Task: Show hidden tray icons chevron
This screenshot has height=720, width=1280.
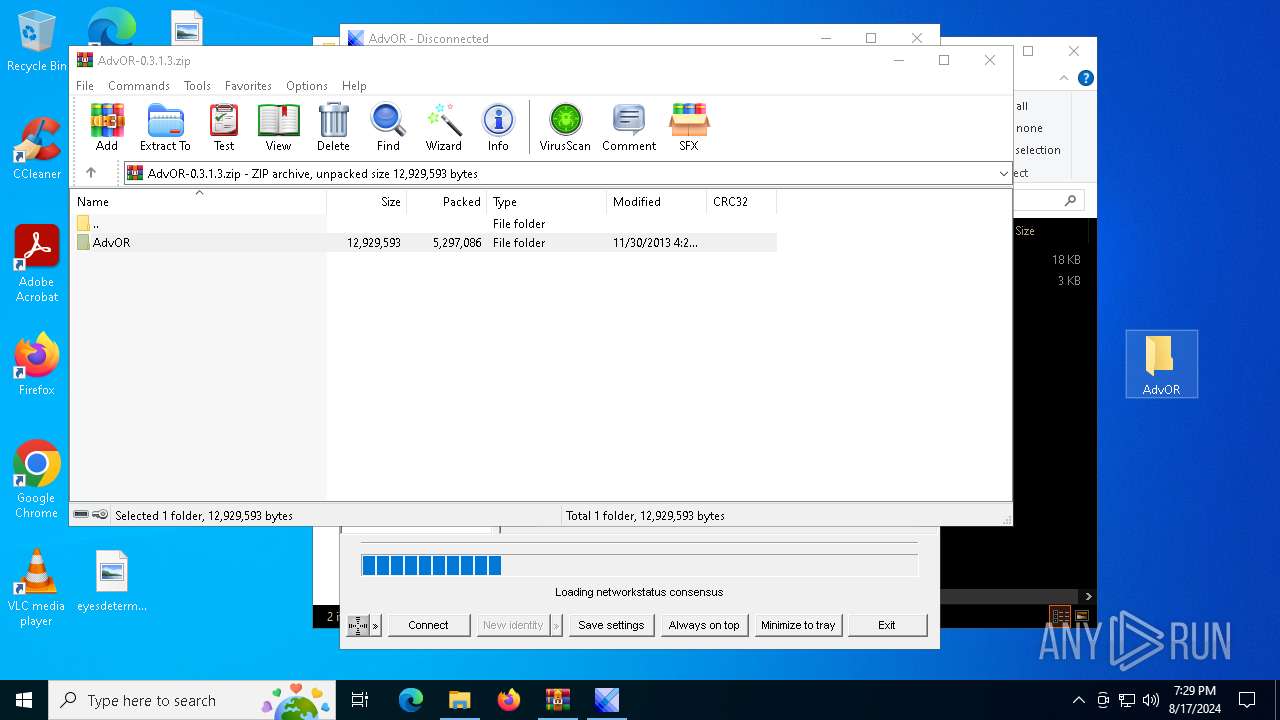Action: coord(1078,700)
